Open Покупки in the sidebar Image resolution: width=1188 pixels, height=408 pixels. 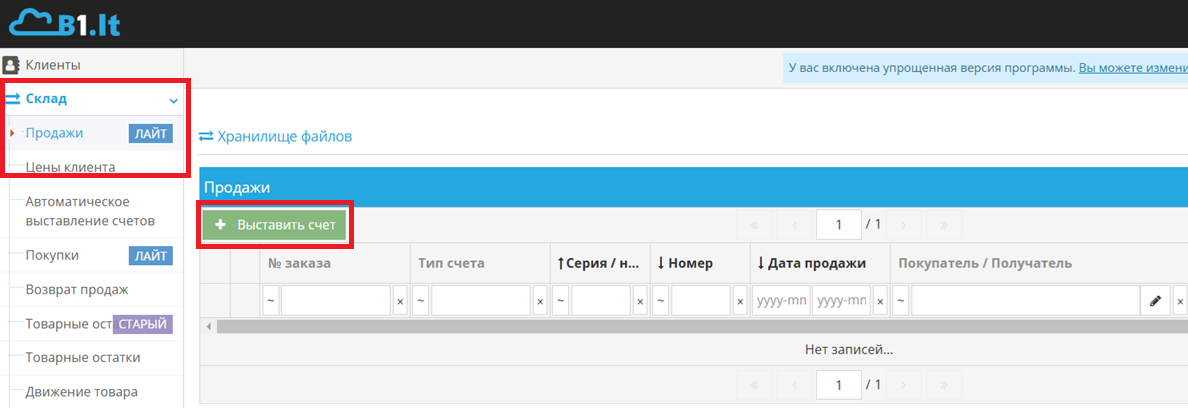(52, 255)
